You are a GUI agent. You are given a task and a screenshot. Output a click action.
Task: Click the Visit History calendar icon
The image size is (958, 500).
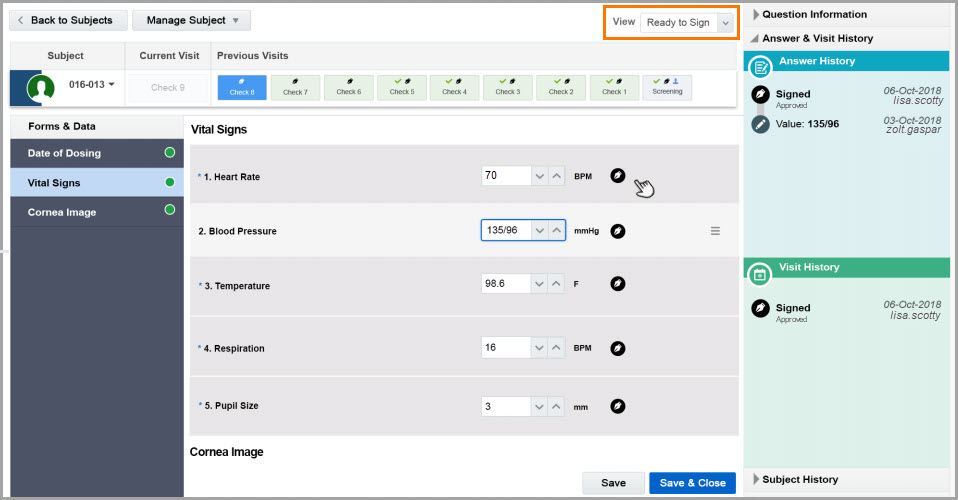759,273
